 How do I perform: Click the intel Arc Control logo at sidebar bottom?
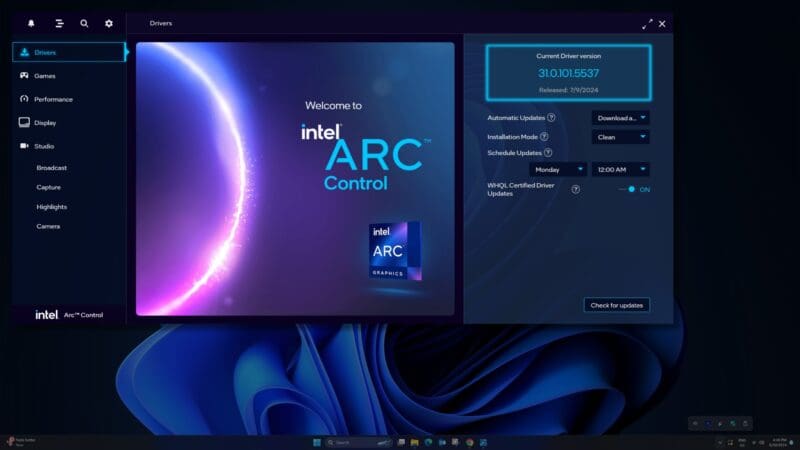point(69,315)
